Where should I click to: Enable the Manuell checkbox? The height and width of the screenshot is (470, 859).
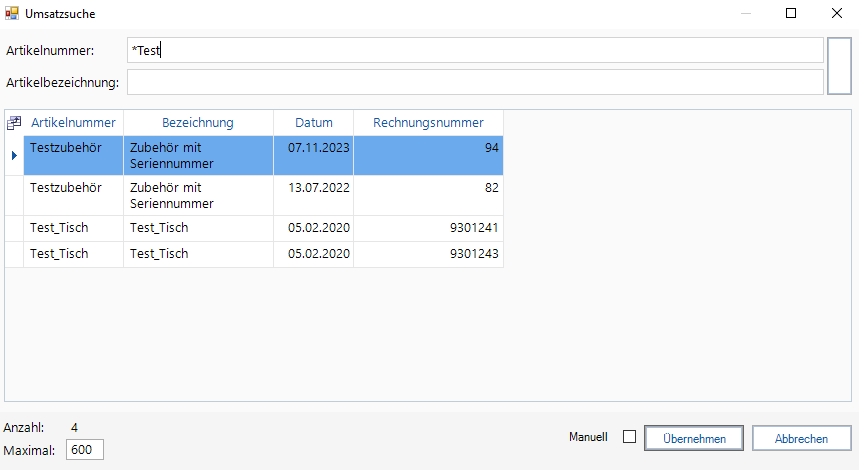(x=629, y=437)
